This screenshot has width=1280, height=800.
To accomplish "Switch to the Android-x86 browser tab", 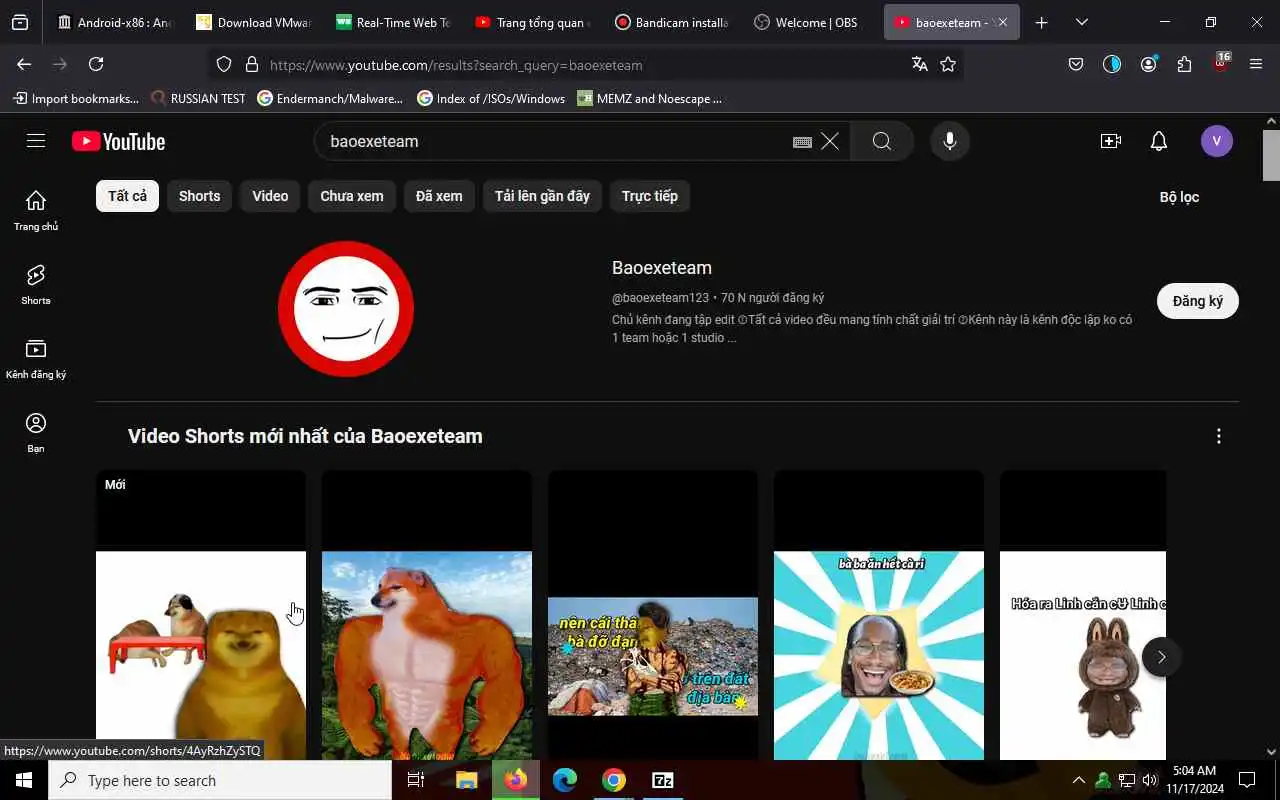I will (x=114, y=22).
